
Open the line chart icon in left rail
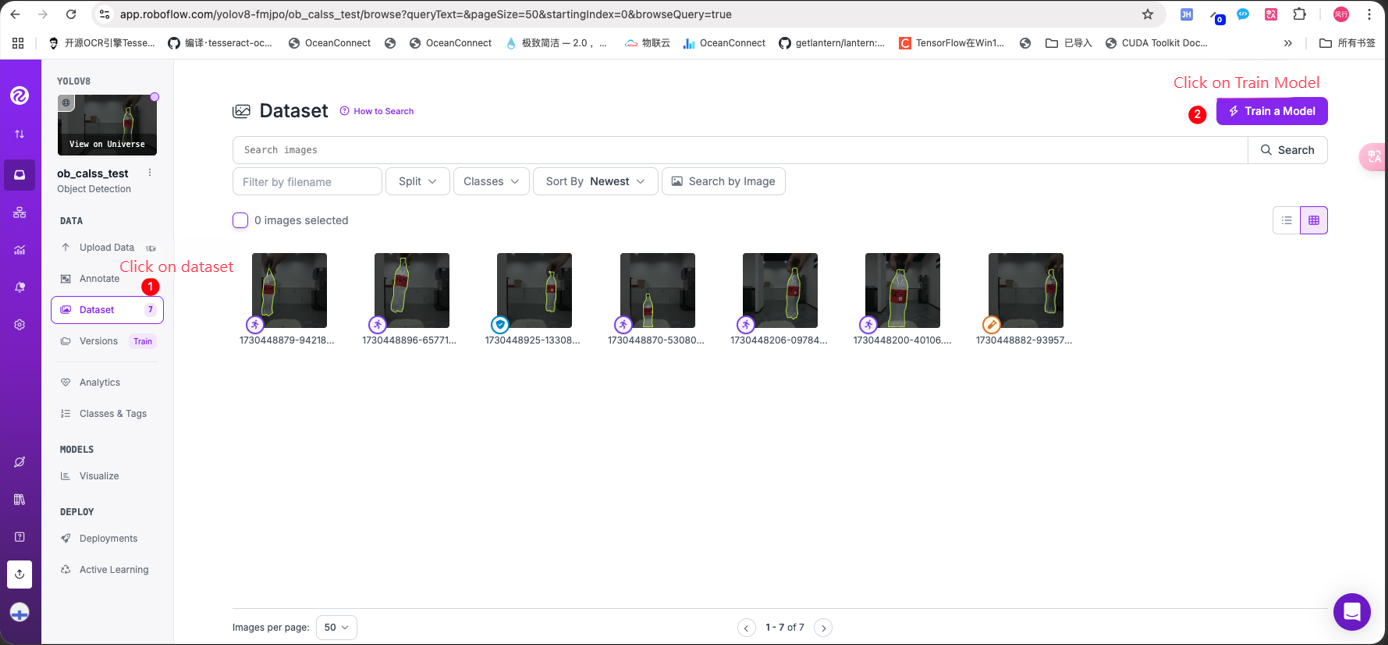click(19, 250)
